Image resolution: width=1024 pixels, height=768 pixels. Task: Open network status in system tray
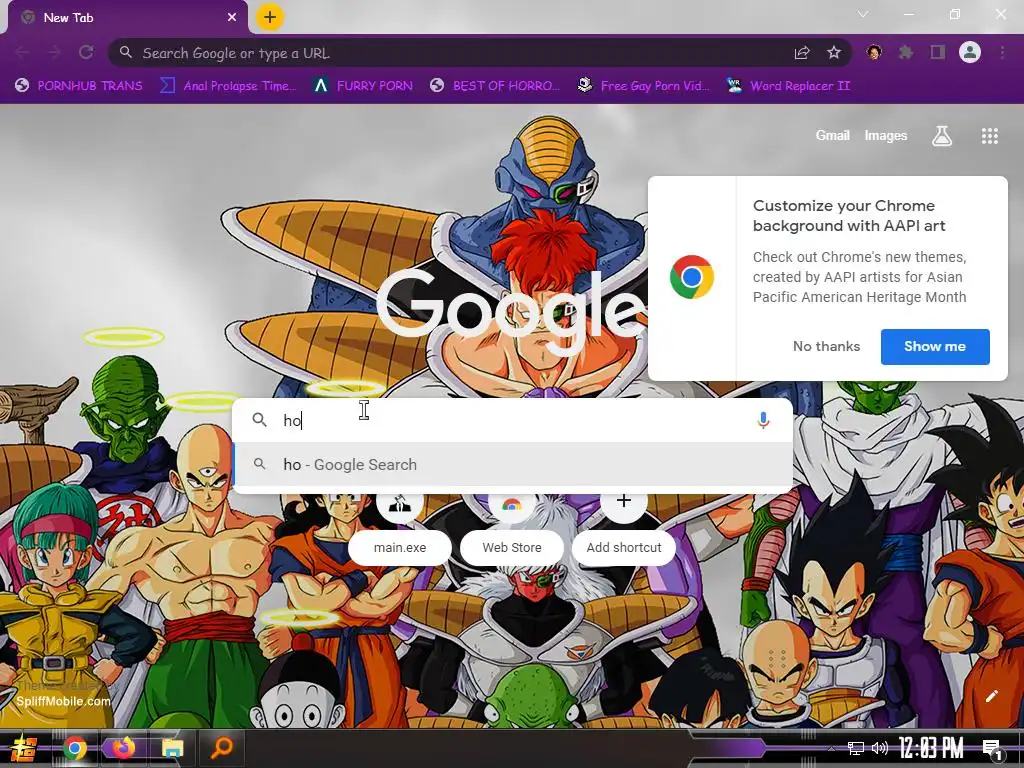pos(856,748)
